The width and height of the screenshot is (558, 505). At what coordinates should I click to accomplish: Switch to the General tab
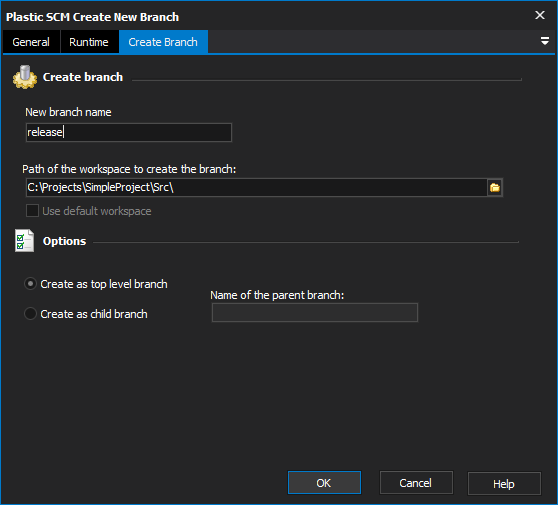click(x=31, y=42)
